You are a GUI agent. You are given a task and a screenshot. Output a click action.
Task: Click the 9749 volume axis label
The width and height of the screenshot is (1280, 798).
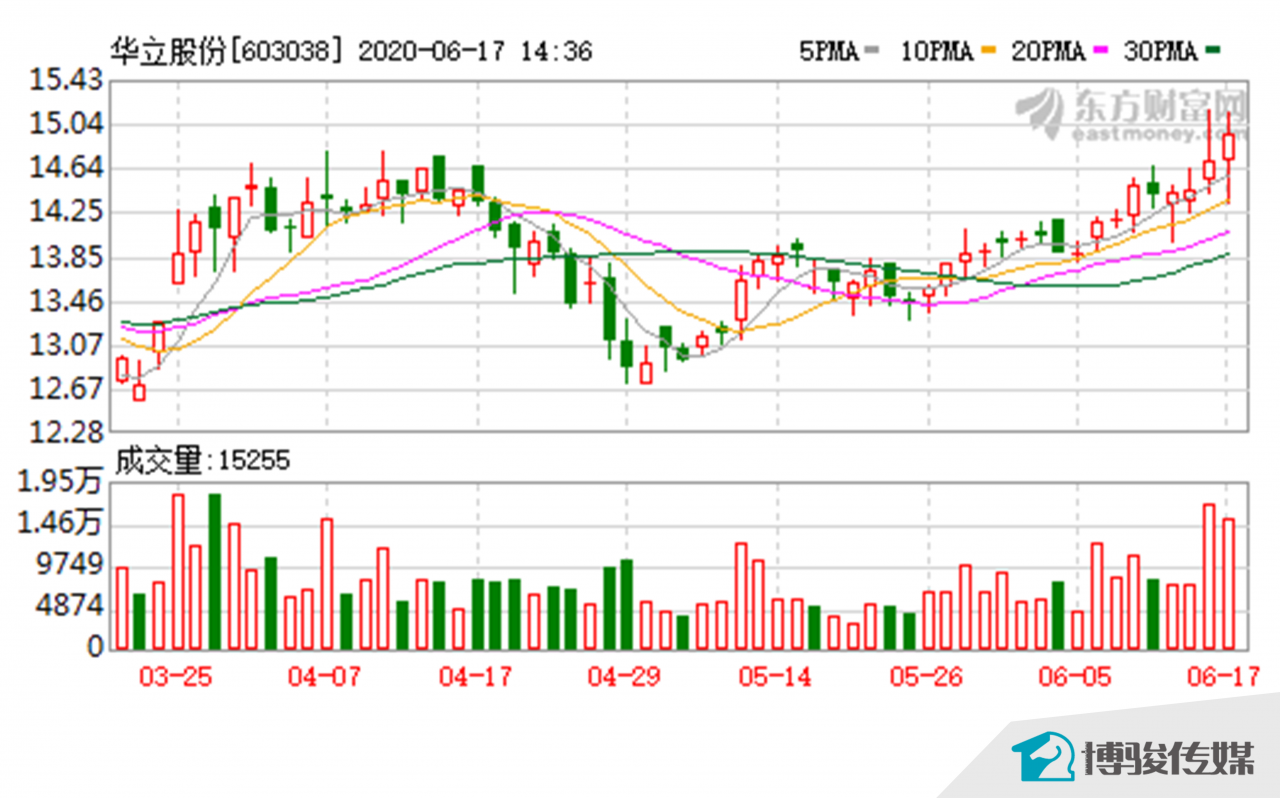point(71,565)
